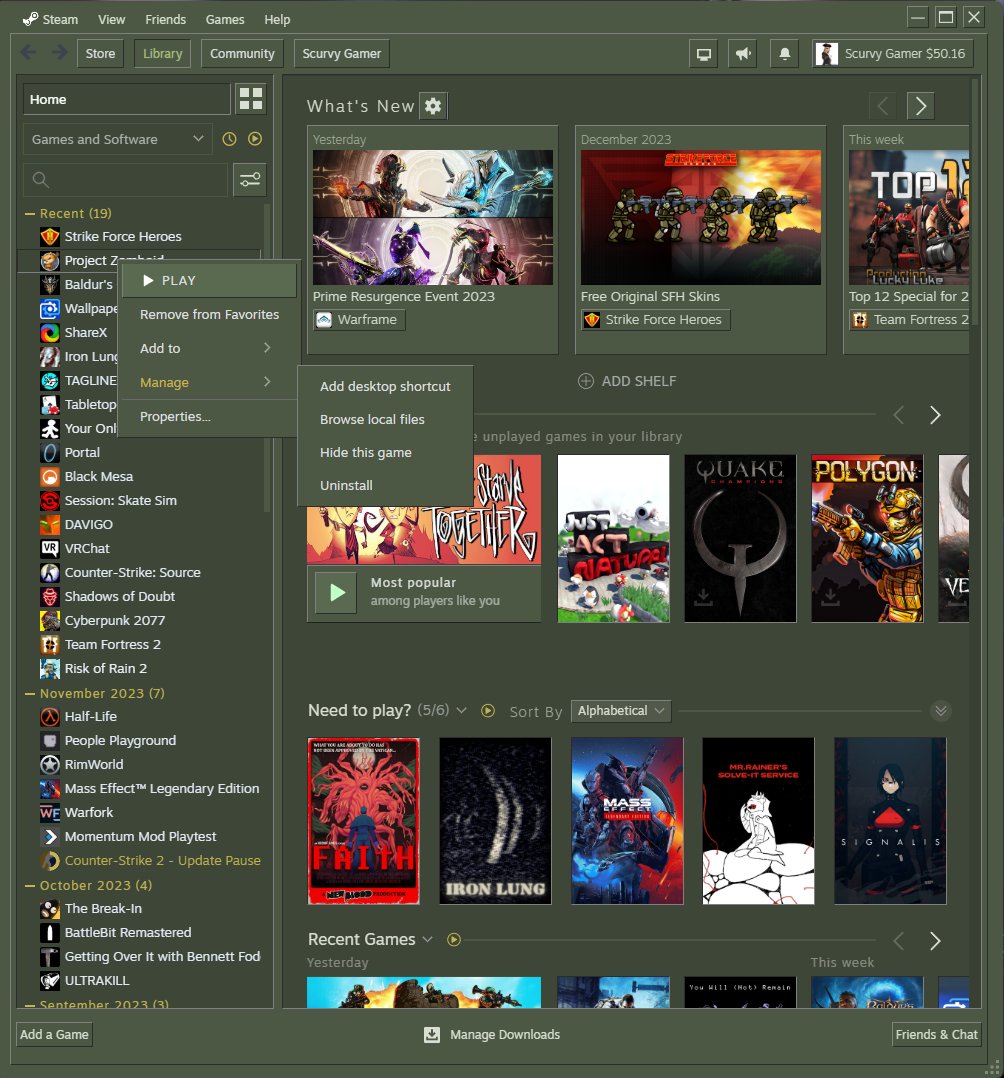Open the View menu

(x=111, y=18)
